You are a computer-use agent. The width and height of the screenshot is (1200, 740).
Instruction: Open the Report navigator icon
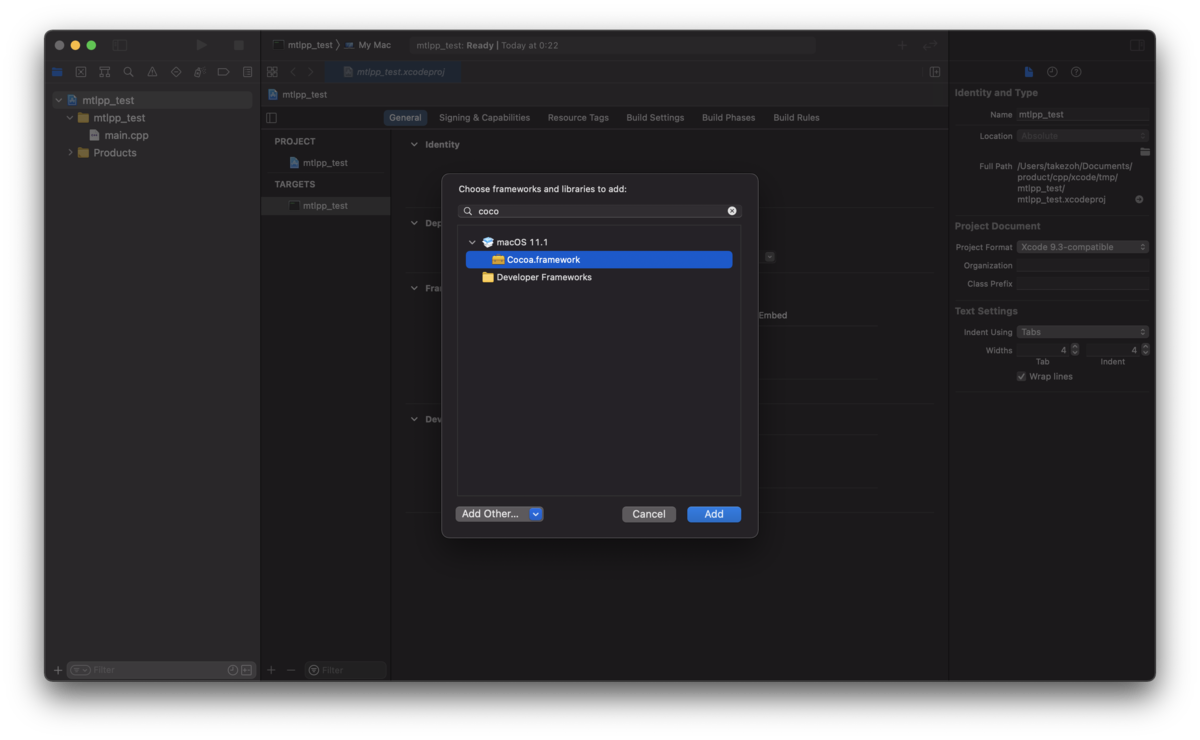tap(247, 72)
